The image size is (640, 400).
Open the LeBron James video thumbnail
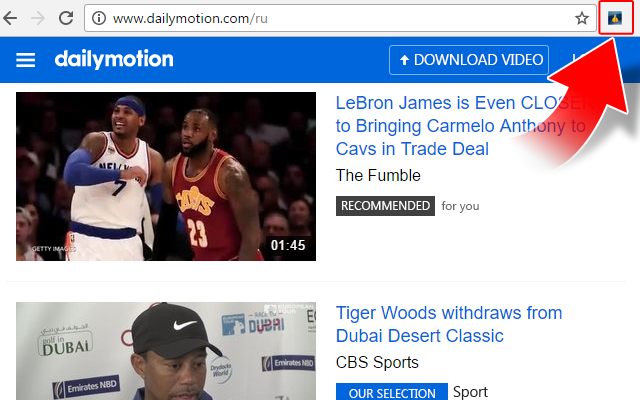[166, 176]
